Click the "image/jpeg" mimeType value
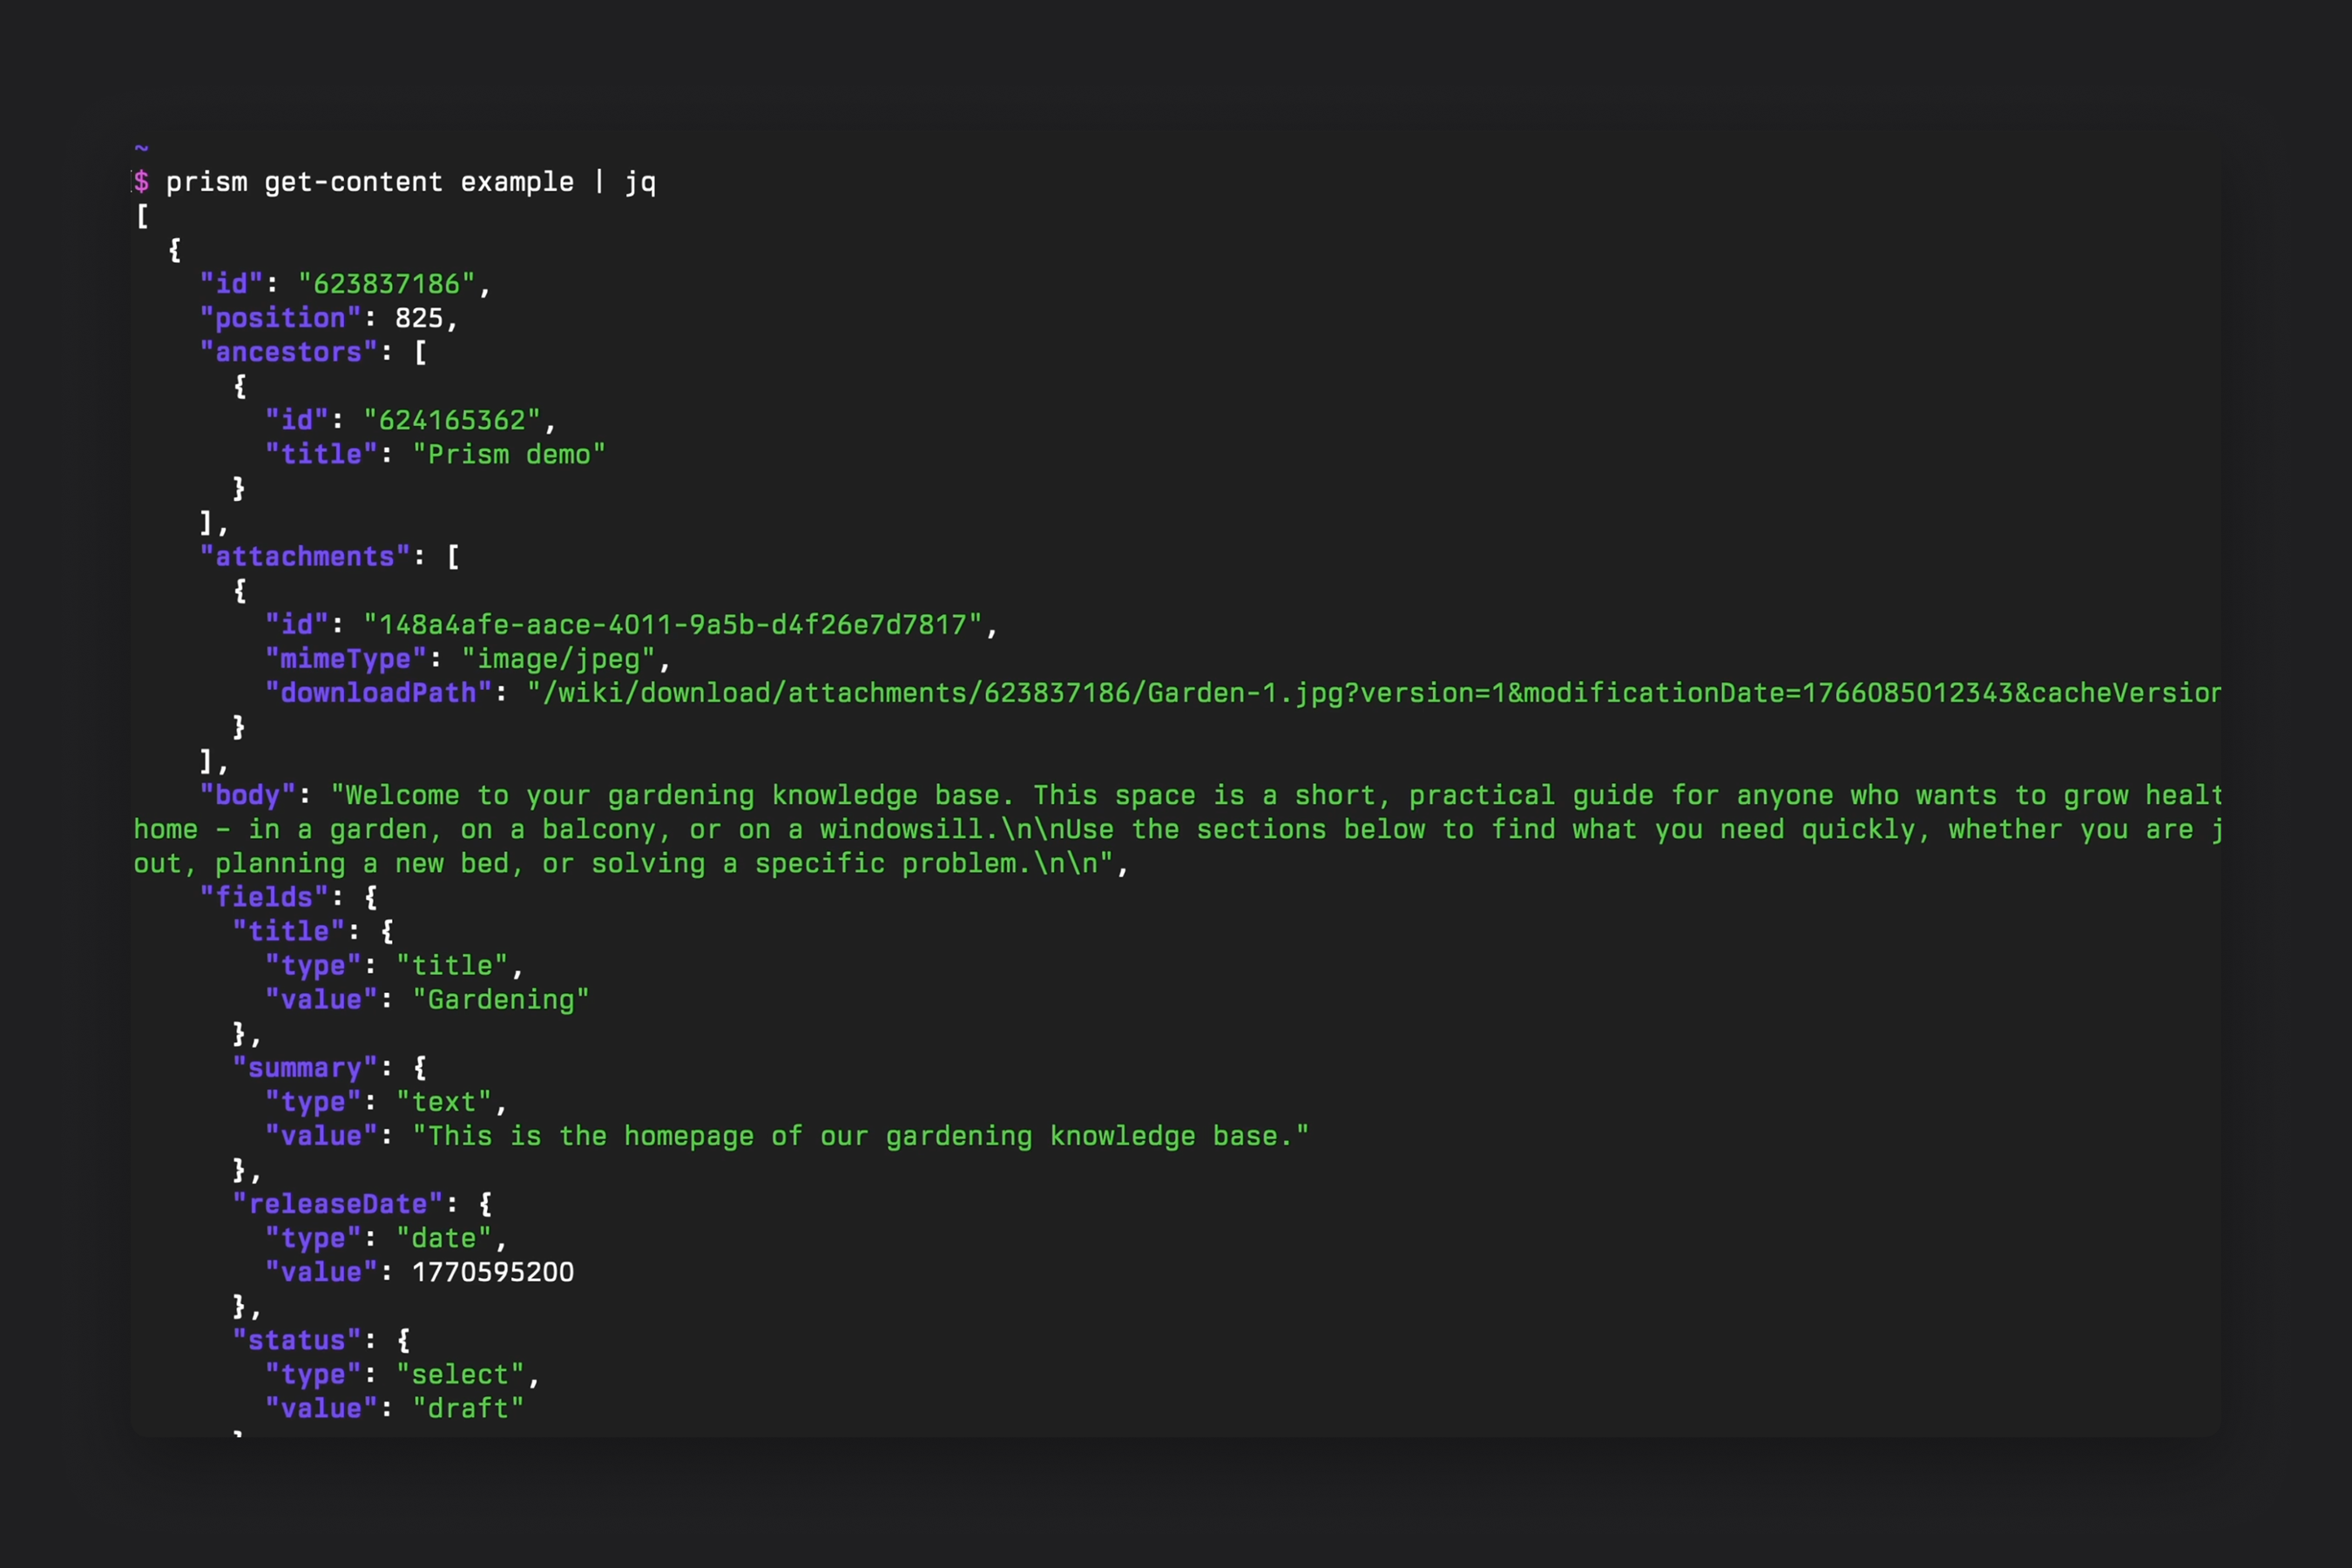This screenshot has height=1568, width=2352. [558, 659]
